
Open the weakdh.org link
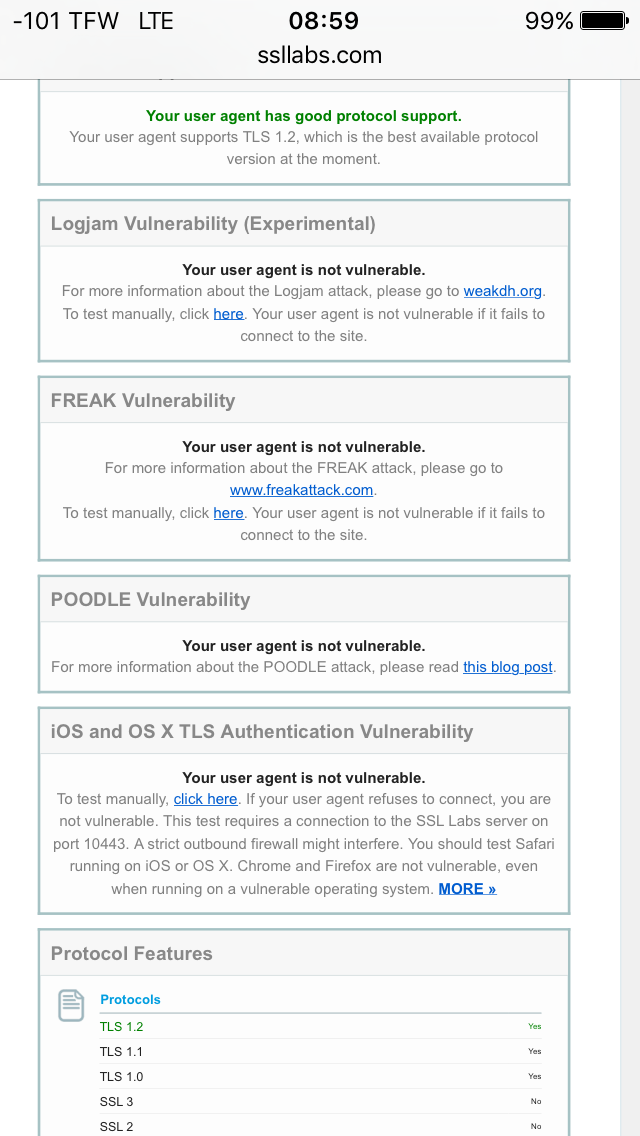click(502, 291)
